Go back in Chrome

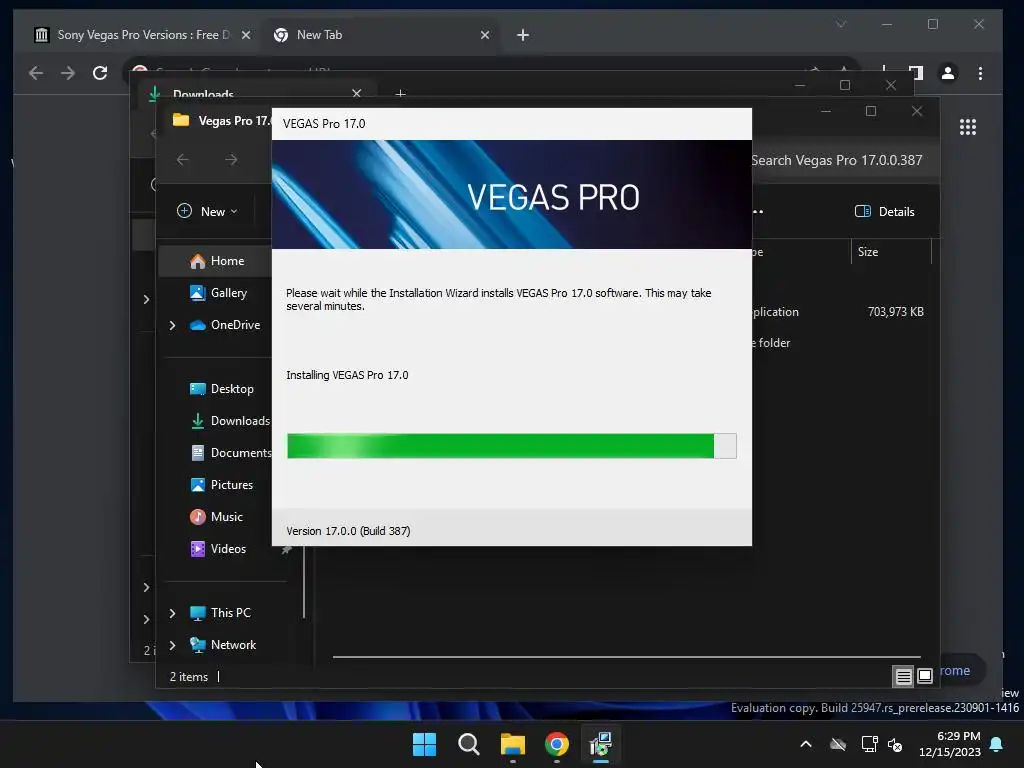36,73
